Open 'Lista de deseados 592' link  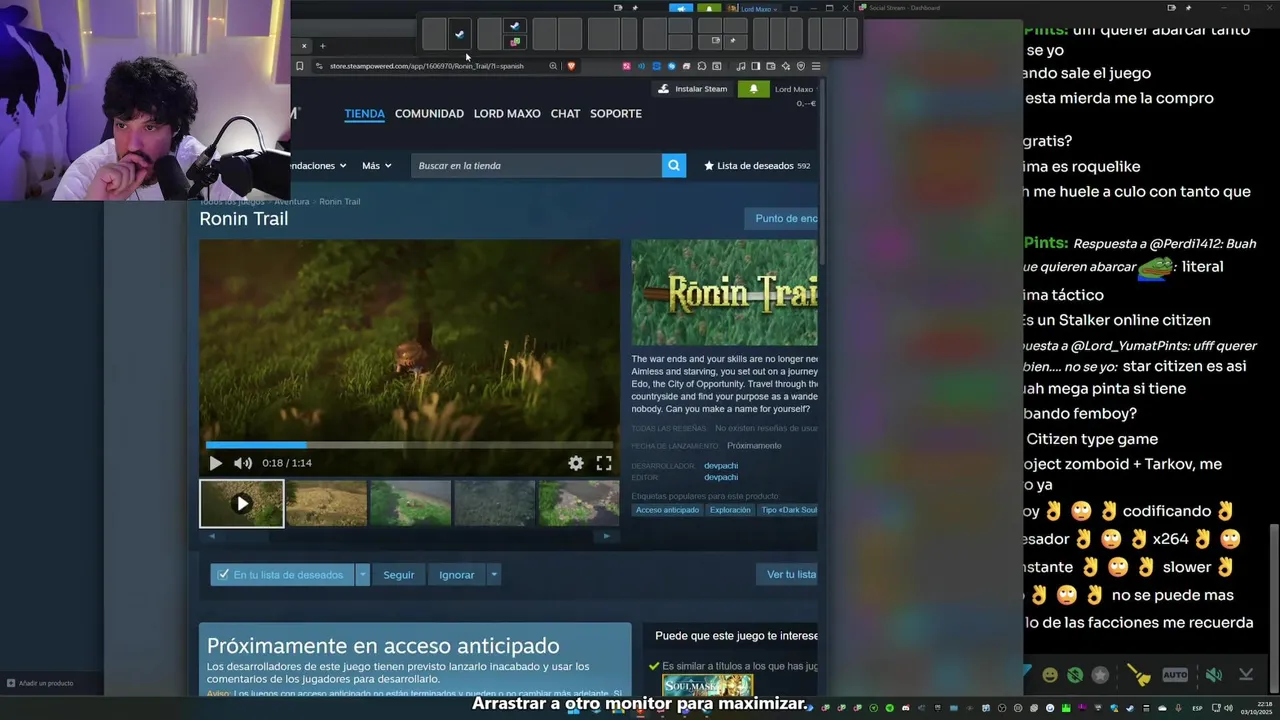pyautogui.click(x=757, y=166)
